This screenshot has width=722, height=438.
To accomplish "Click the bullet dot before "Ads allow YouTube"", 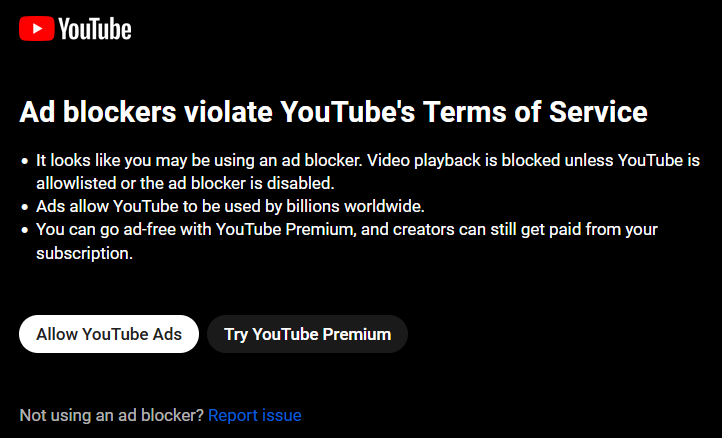I will click(x=25, y=208).
